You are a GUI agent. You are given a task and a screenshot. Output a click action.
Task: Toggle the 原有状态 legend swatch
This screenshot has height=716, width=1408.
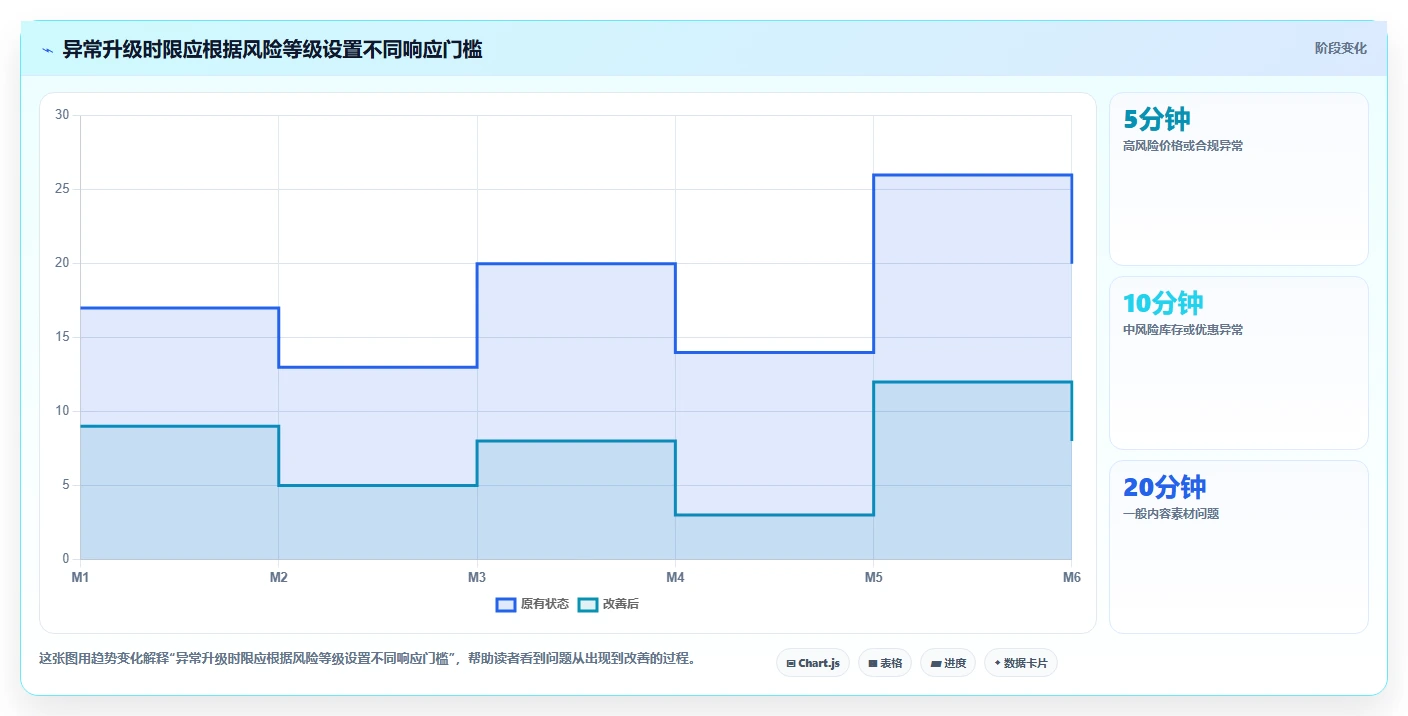(x=506, y=604)
